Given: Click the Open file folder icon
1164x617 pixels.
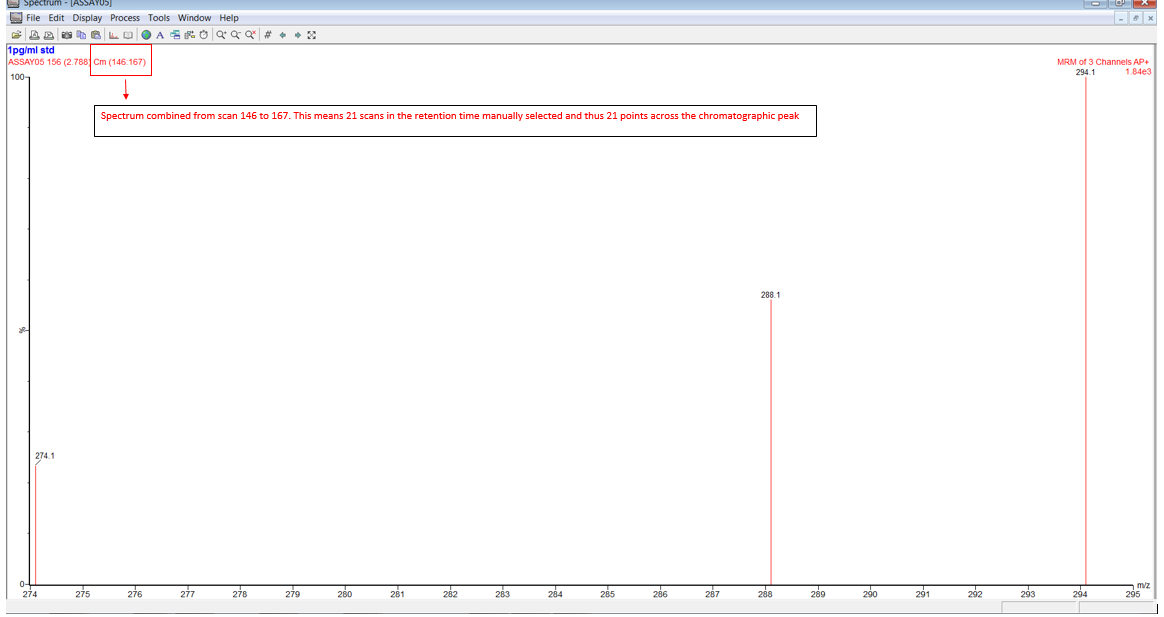Looking at the screenshot, I should [17, 35].
